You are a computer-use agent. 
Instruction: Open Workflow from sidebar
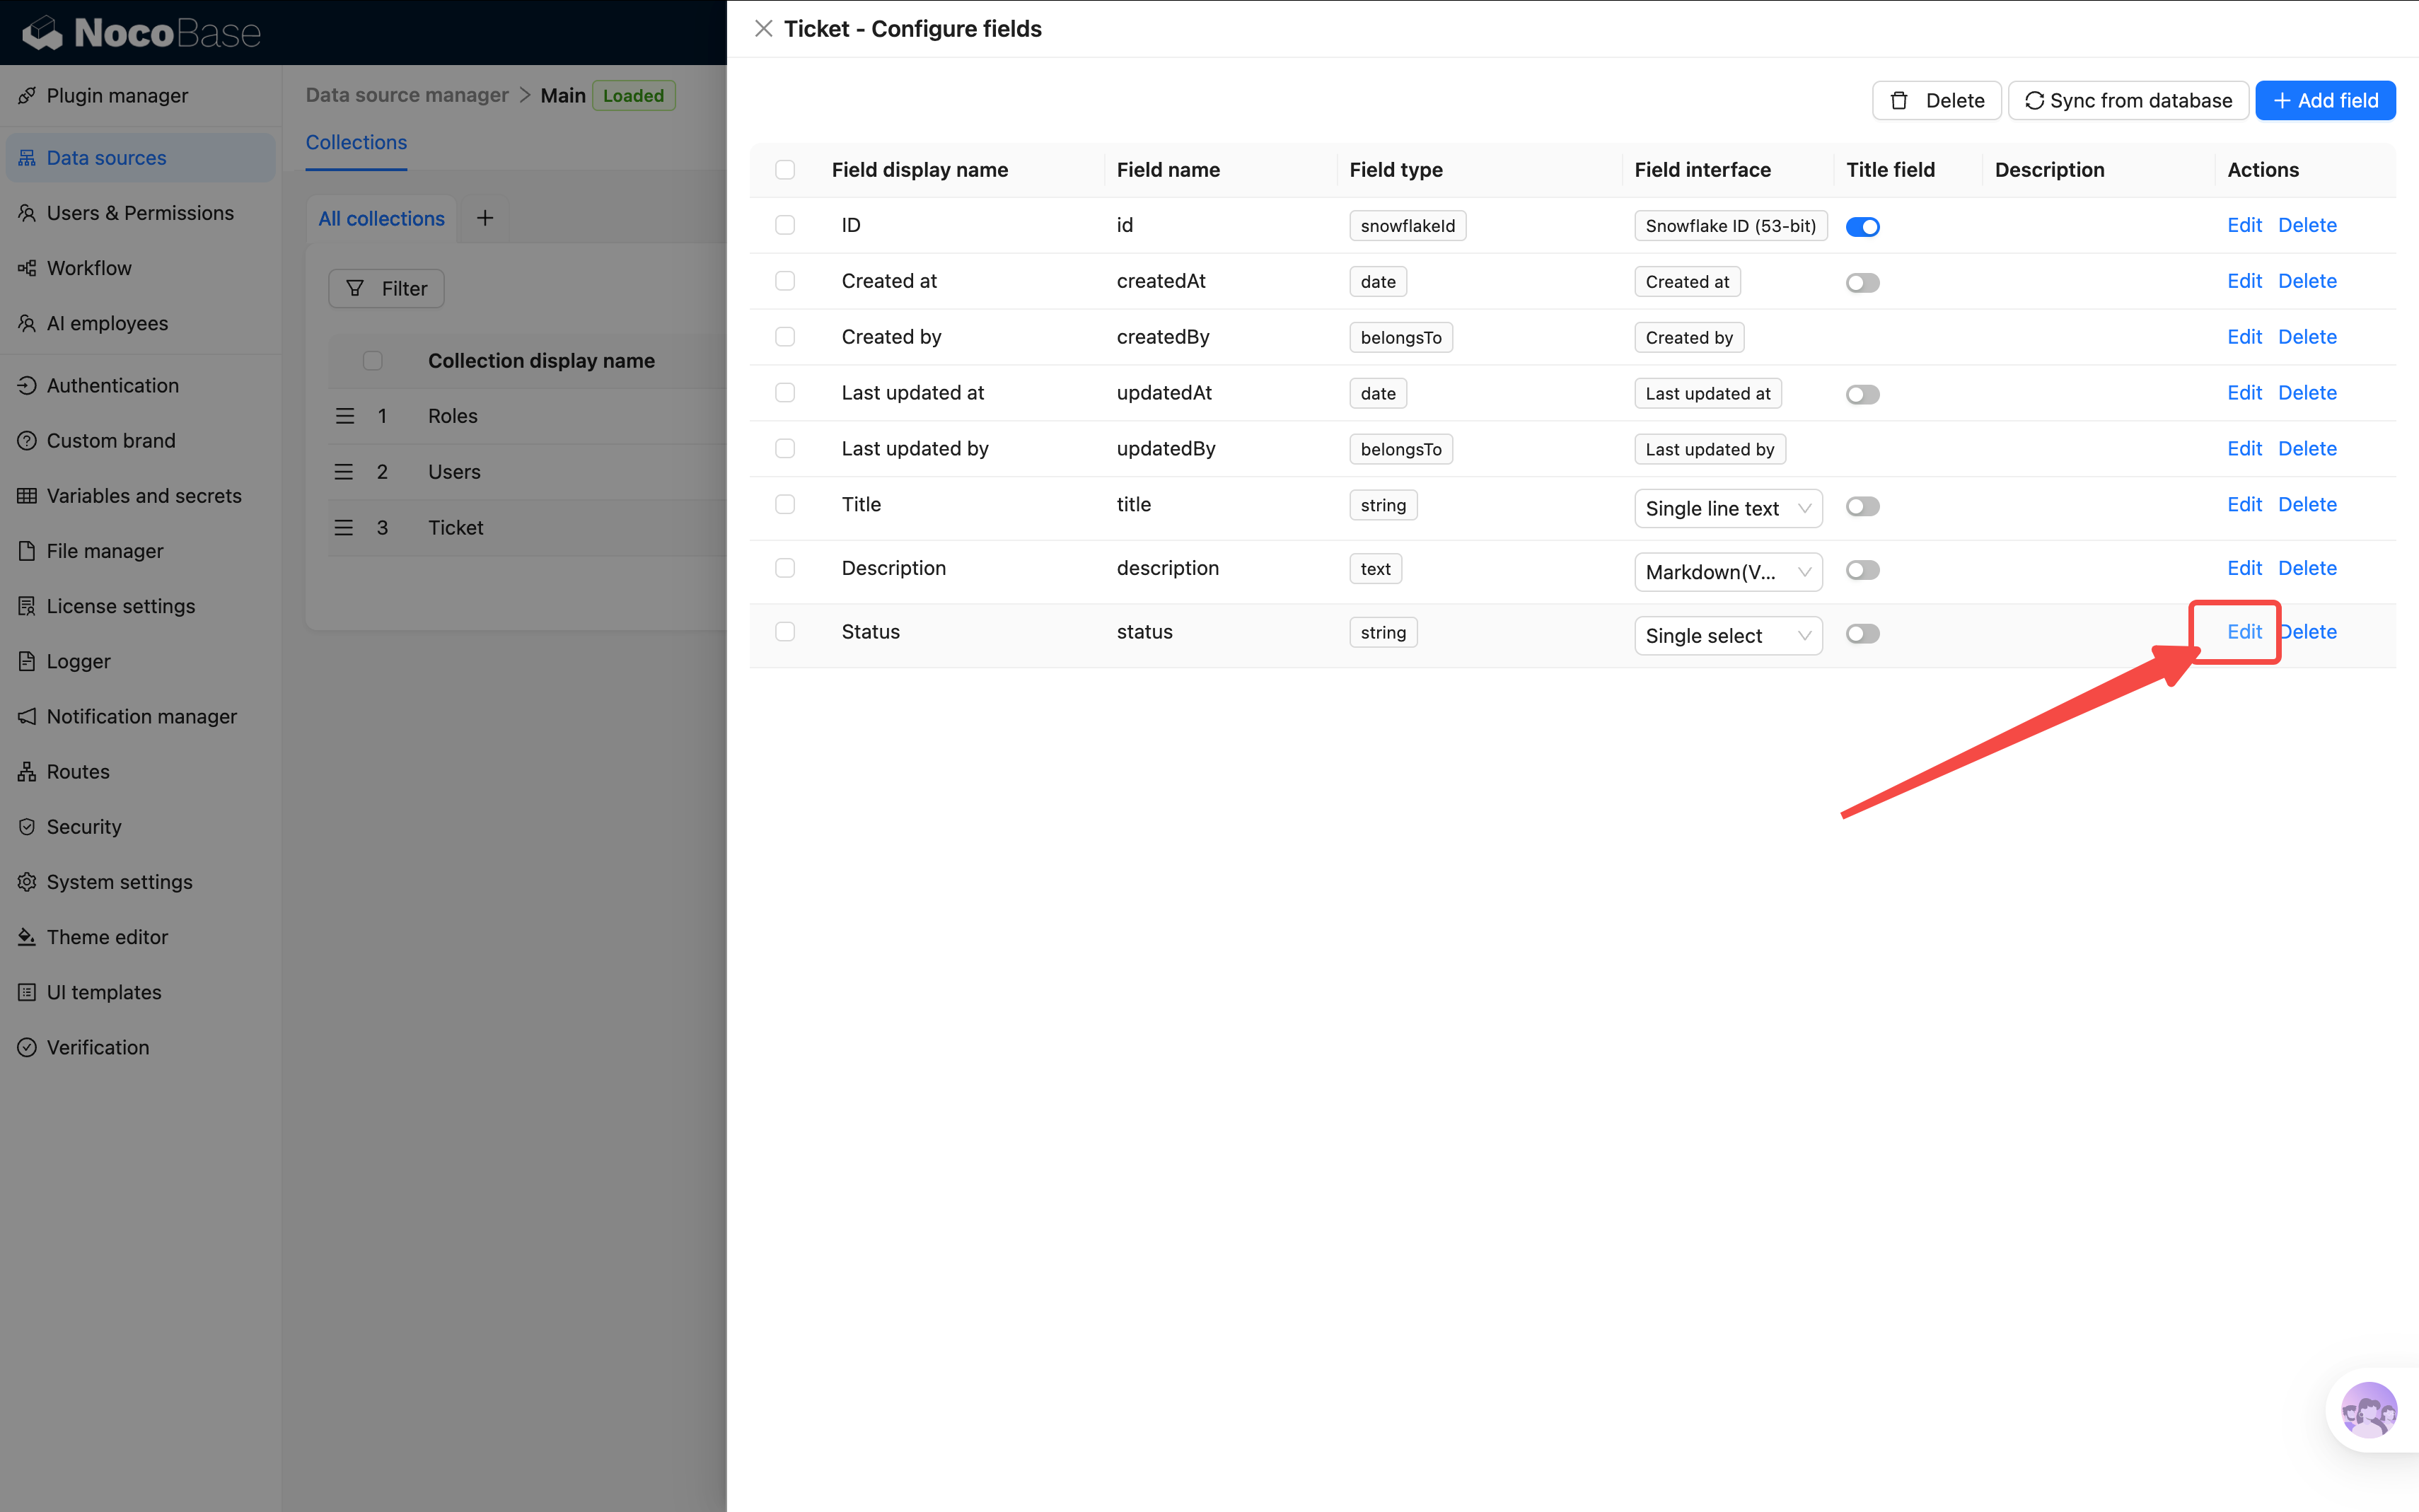coord(89,268)
